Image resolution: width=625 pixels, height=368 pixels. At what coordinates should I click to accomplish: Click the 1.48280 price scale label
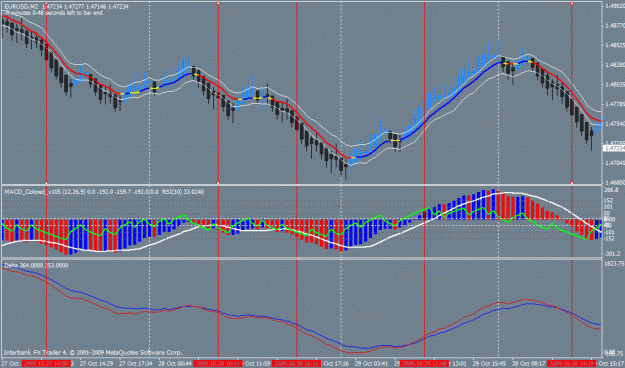[x=615, y=65]
